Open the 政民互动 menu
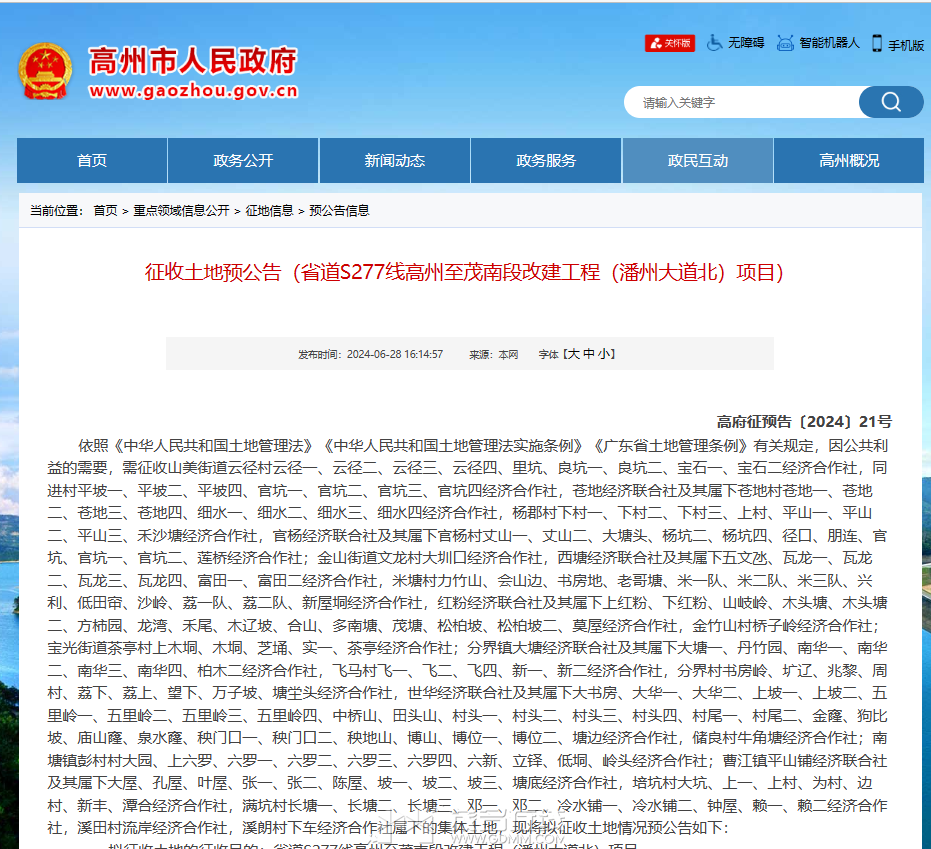Screen dimensions: 931x849 (x=698, y=160)
